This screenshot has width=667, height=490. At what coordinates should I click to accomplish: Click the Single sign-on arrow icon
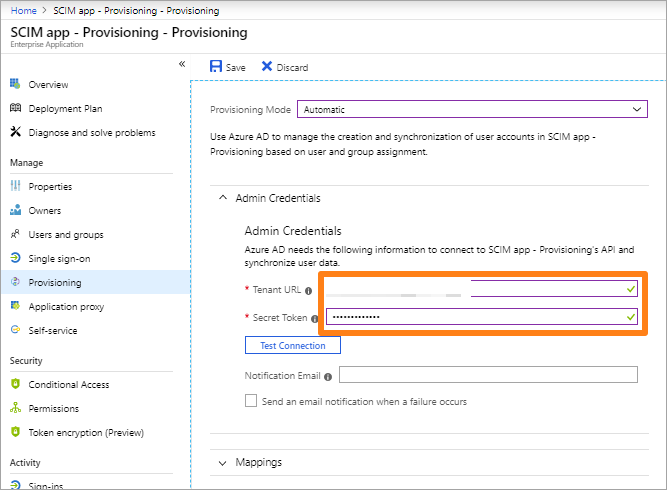15,258
